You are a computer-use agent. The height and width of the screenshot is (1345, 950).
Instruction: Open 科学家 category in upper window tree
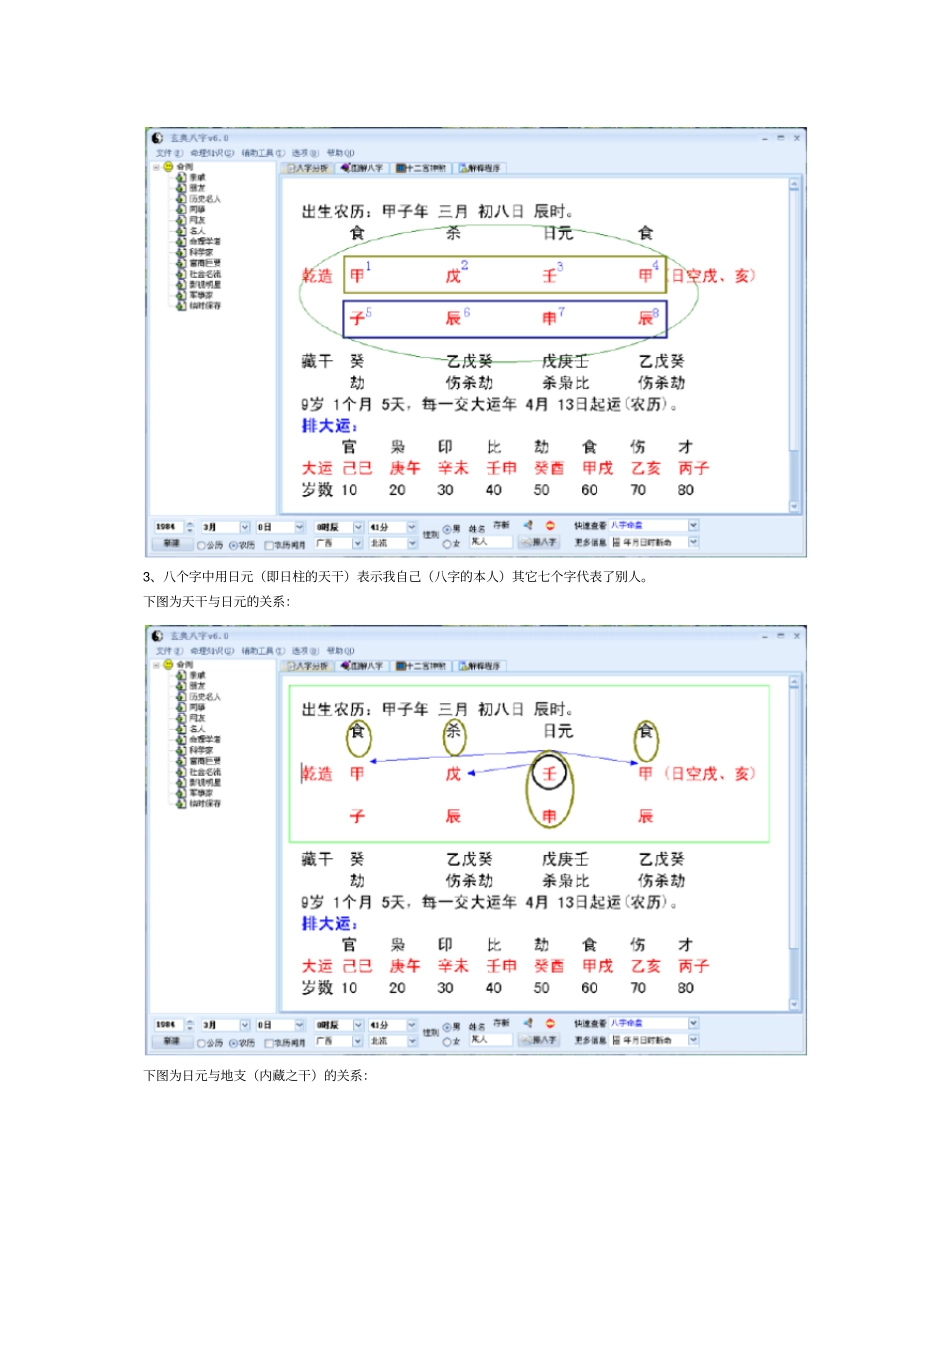[201, 252]
